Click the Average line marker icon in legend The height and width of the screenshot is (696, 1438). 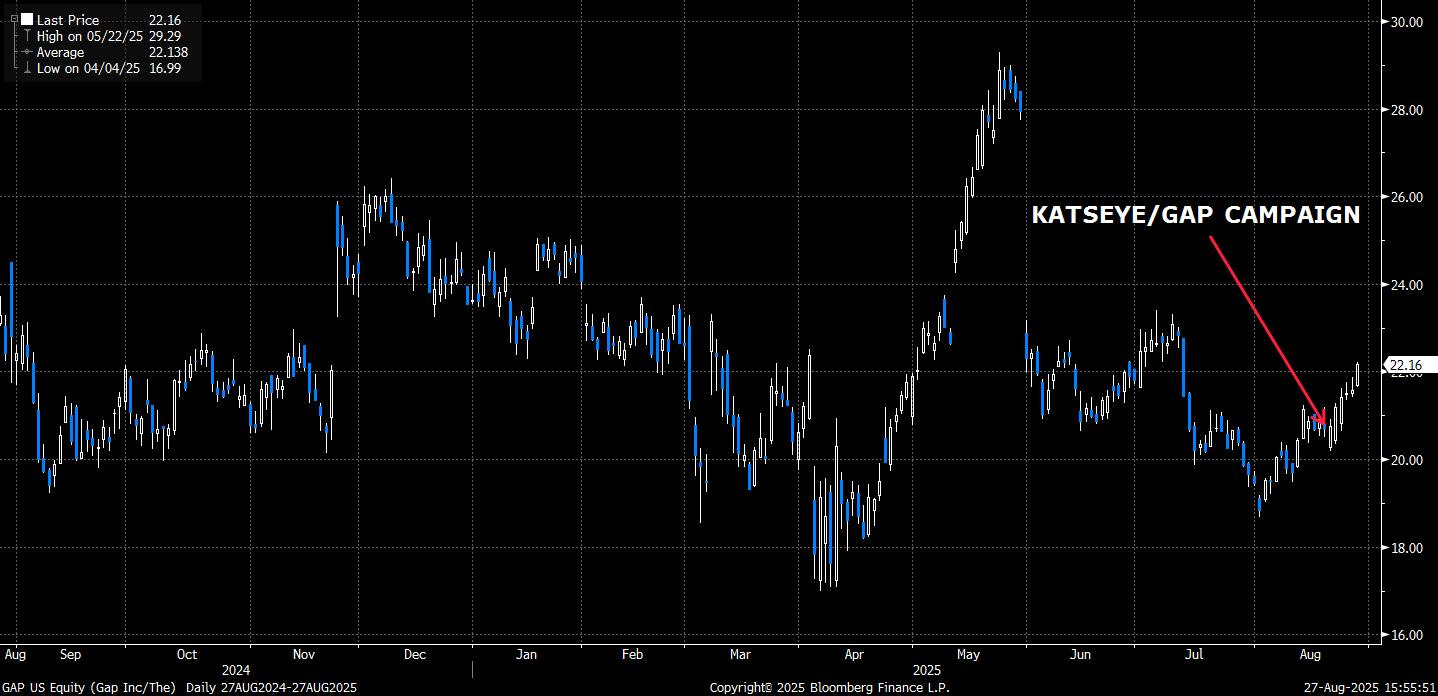pyautogui.click(x=25, y=52)
